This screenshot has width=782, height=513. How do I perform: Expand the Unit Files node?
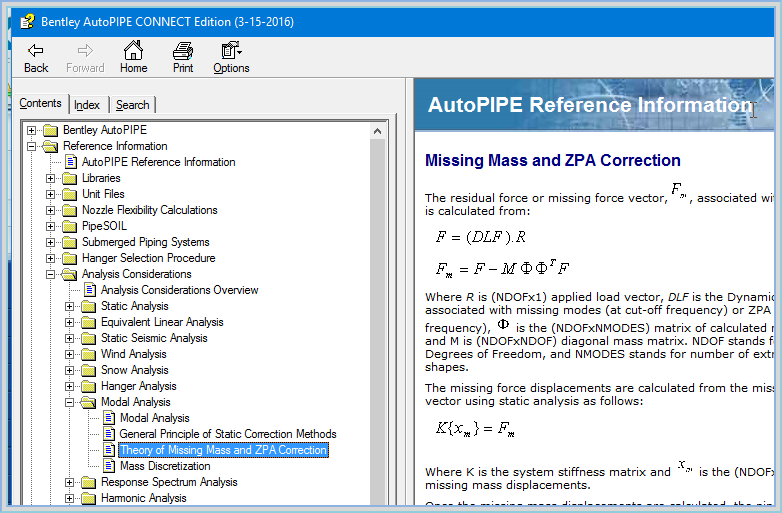point(50,194)
